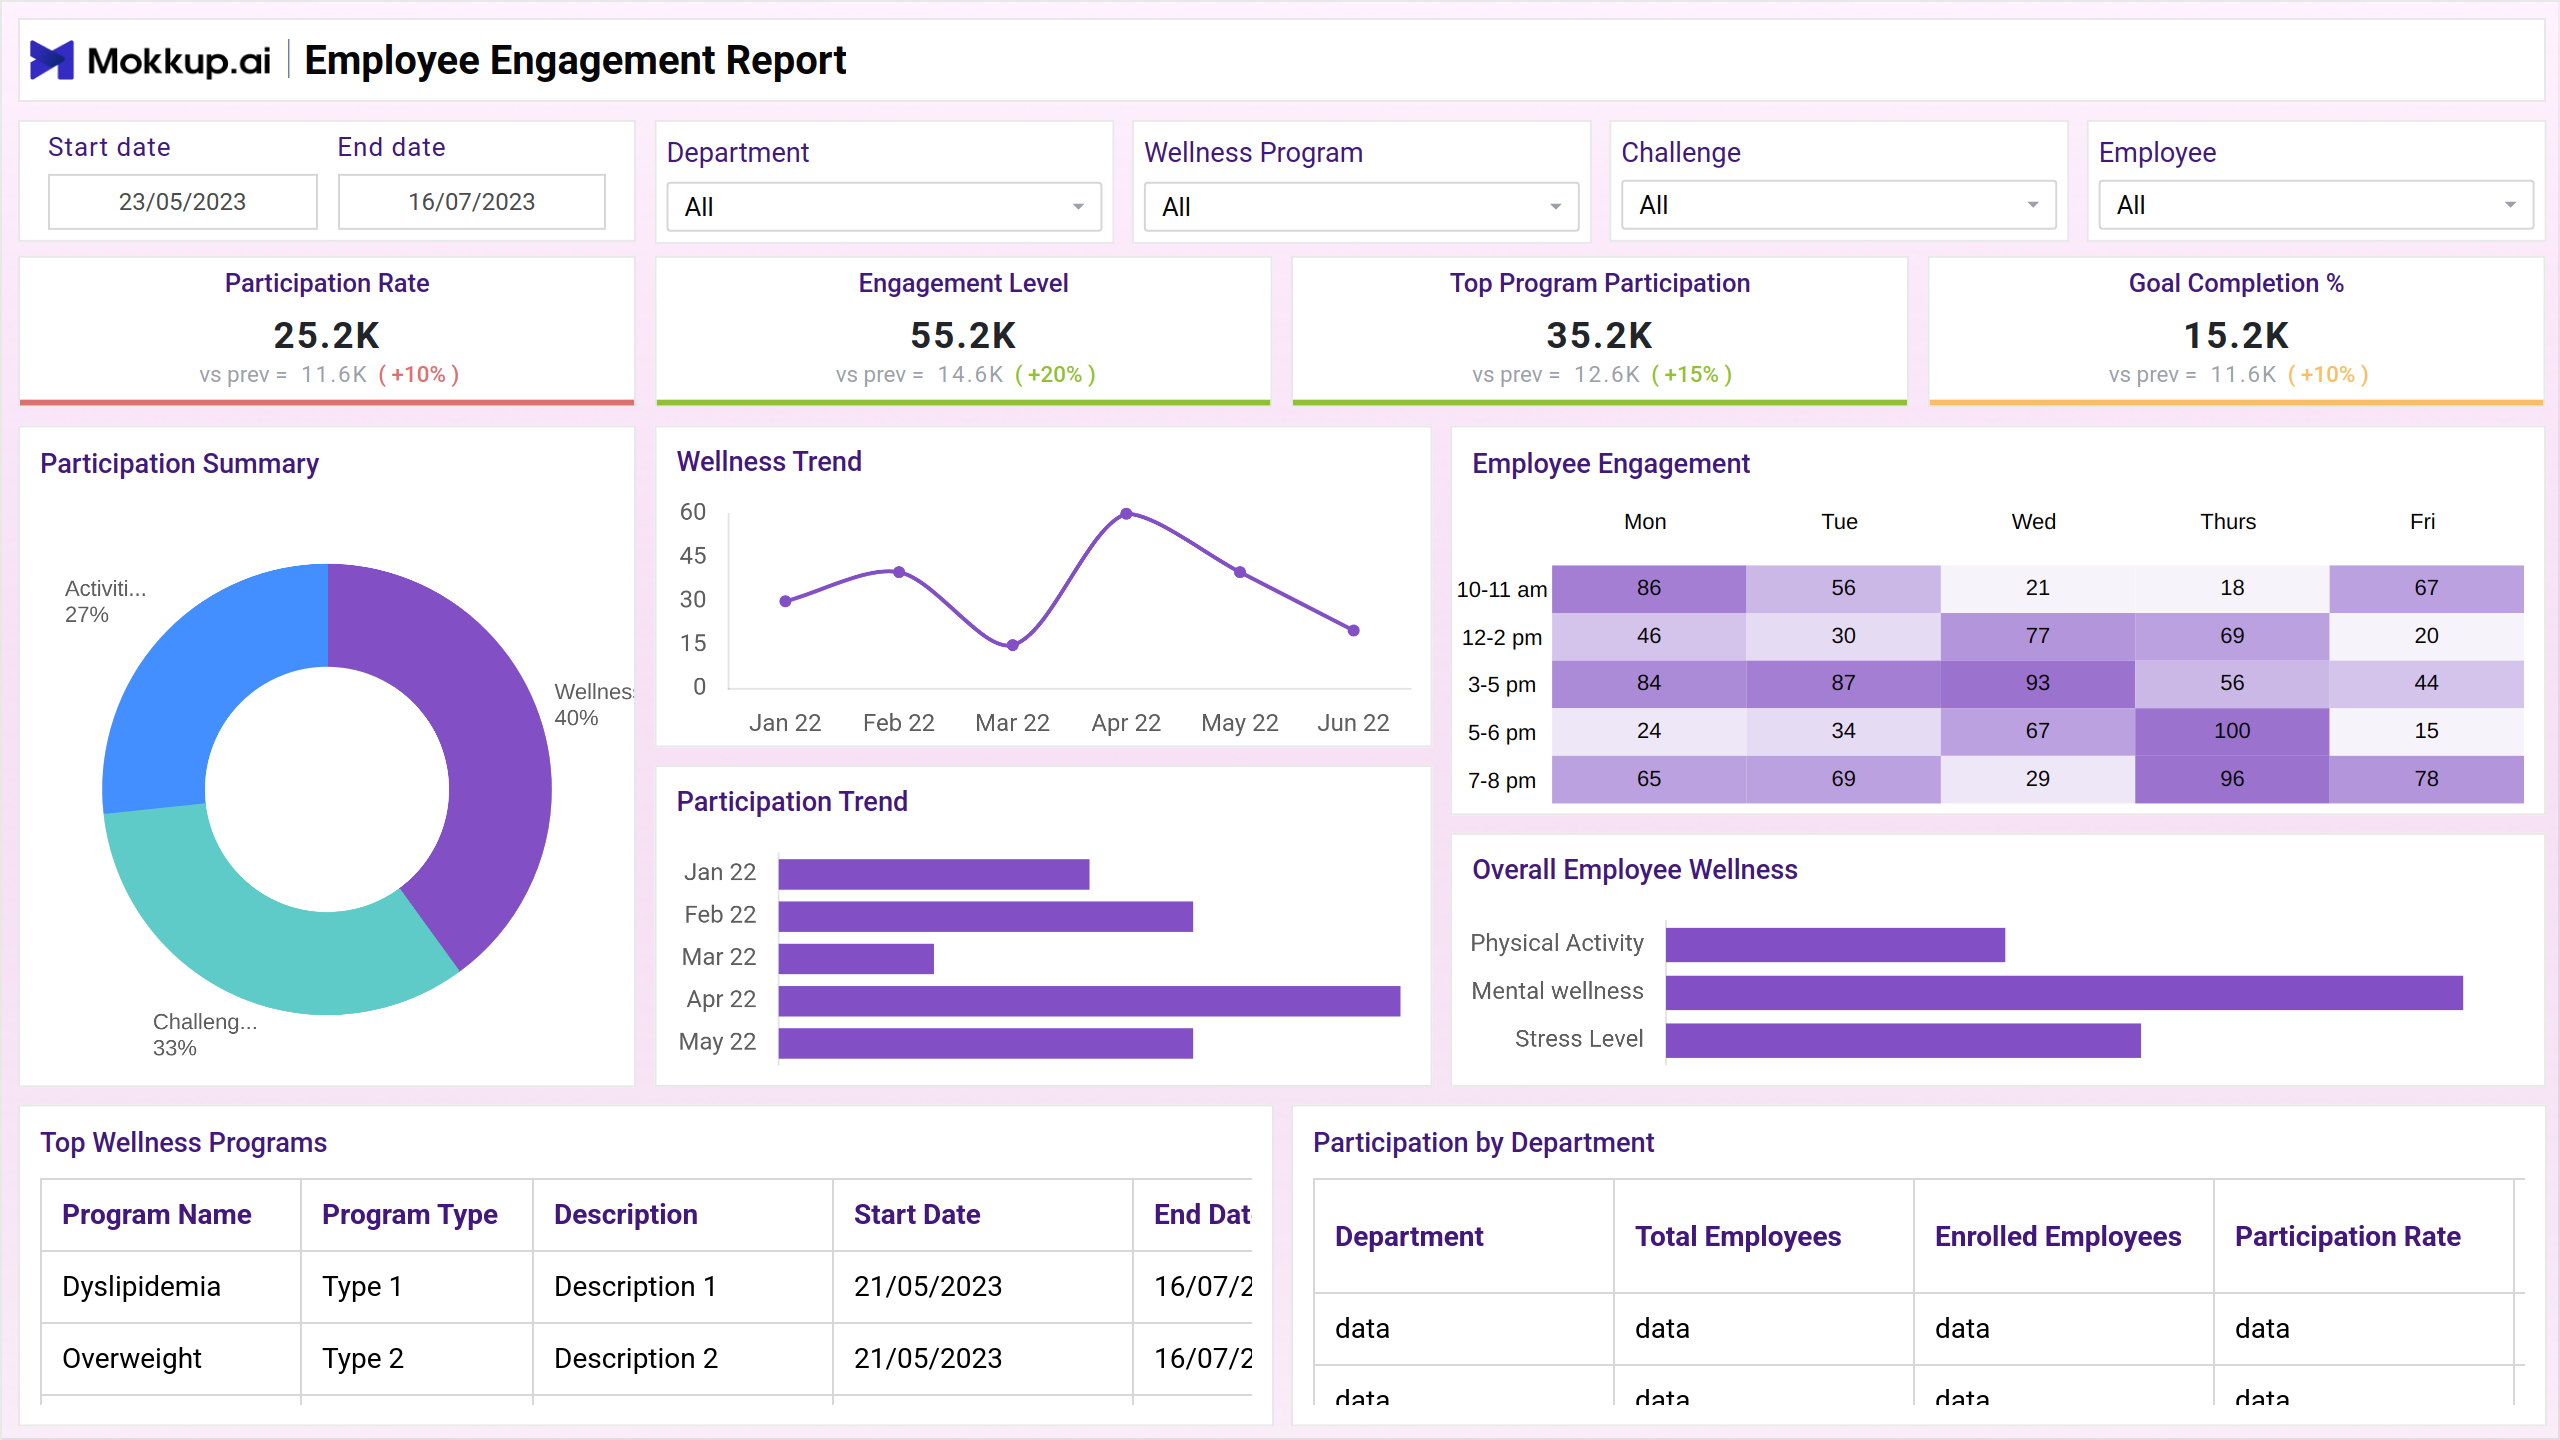Click the Mental wellness bar
This screenshot has width=2560, height=1440.
point(2064,993)
